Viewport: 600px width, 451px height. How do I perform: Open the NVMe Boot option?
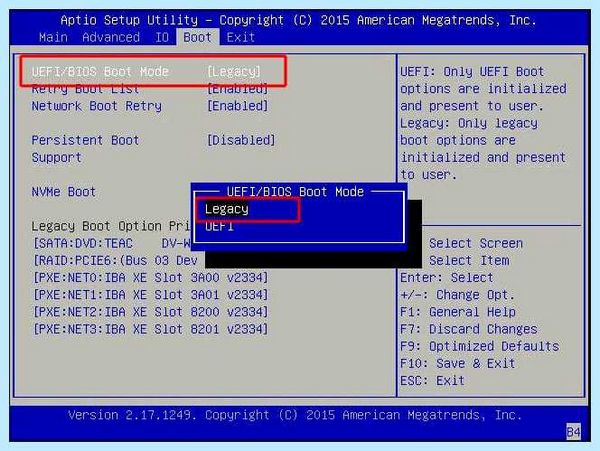click(64, 192)
